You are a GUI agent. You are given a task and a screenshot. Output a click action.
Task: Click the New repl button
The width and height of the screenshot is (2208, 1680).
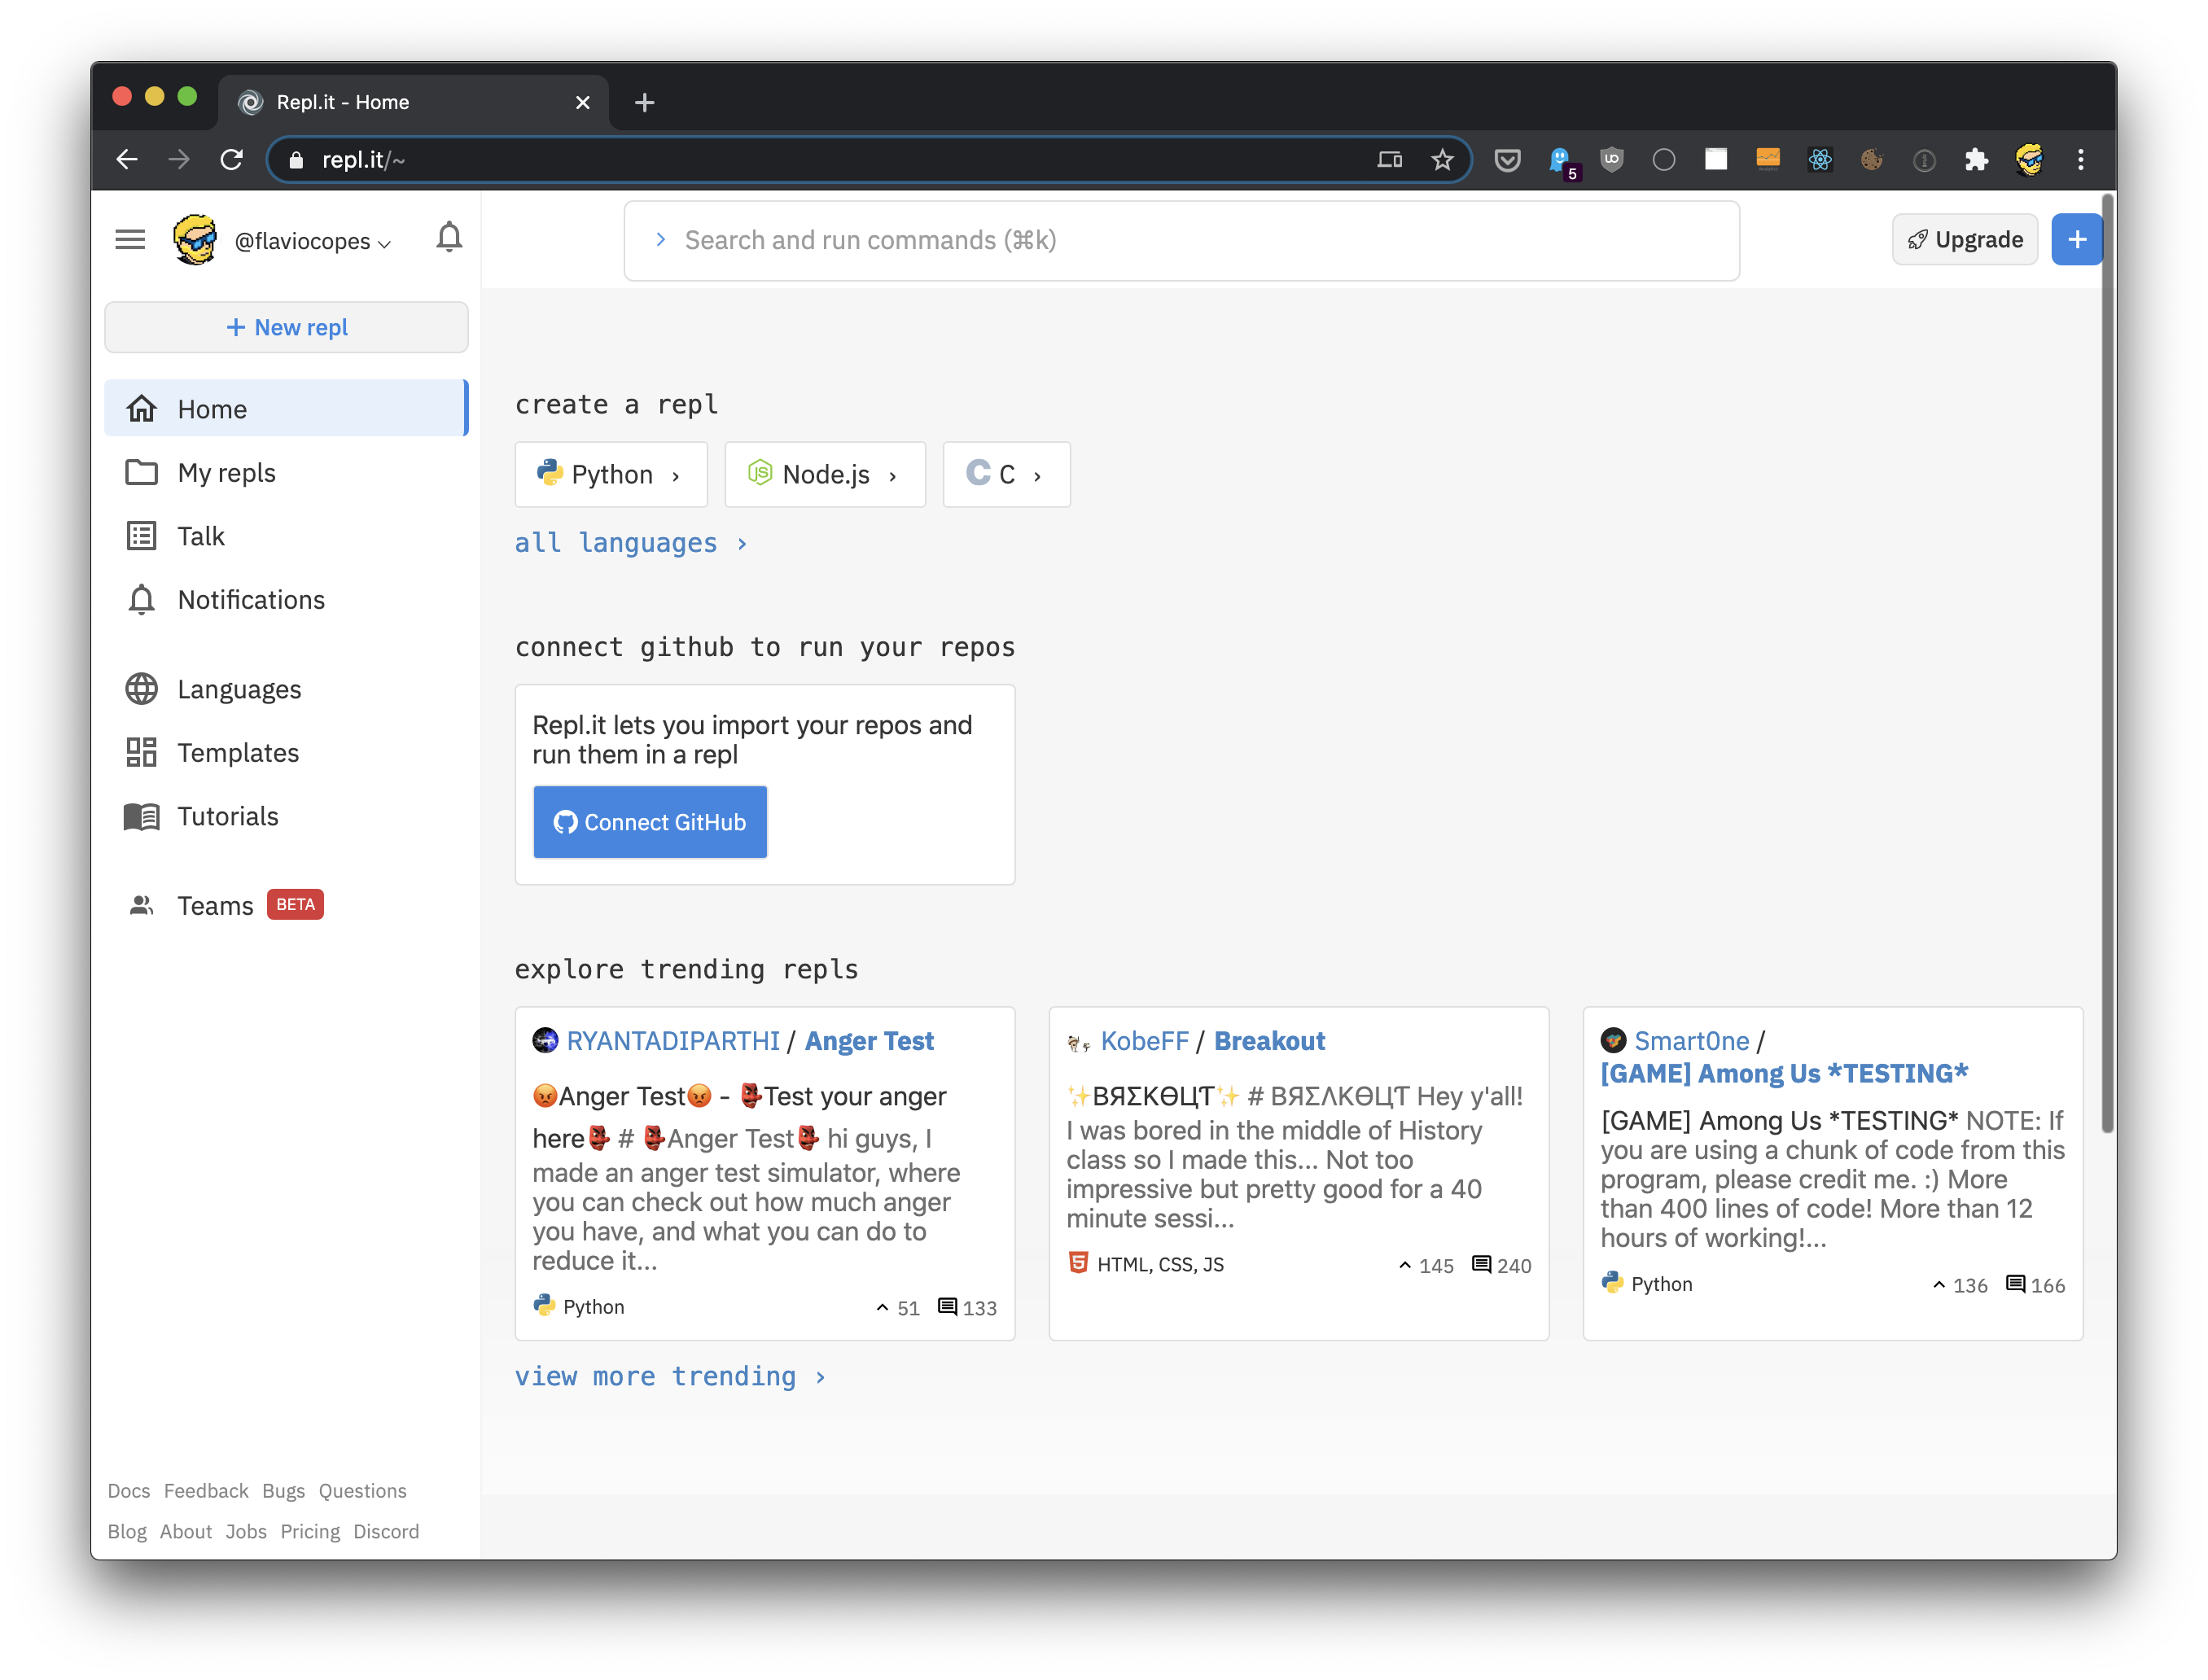(x=286, y=327)
